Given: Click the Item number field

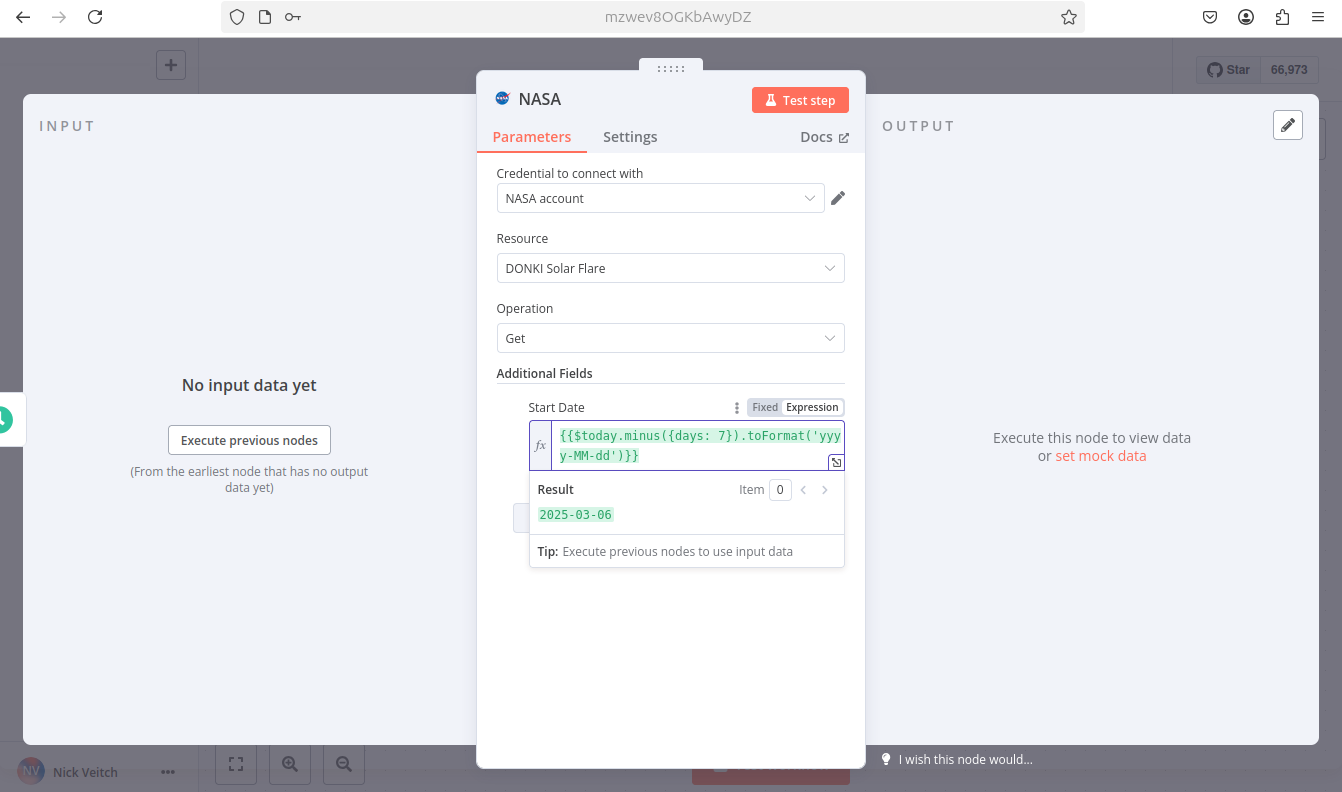Looking at the screenshot, I should click(x=780, y=490).
